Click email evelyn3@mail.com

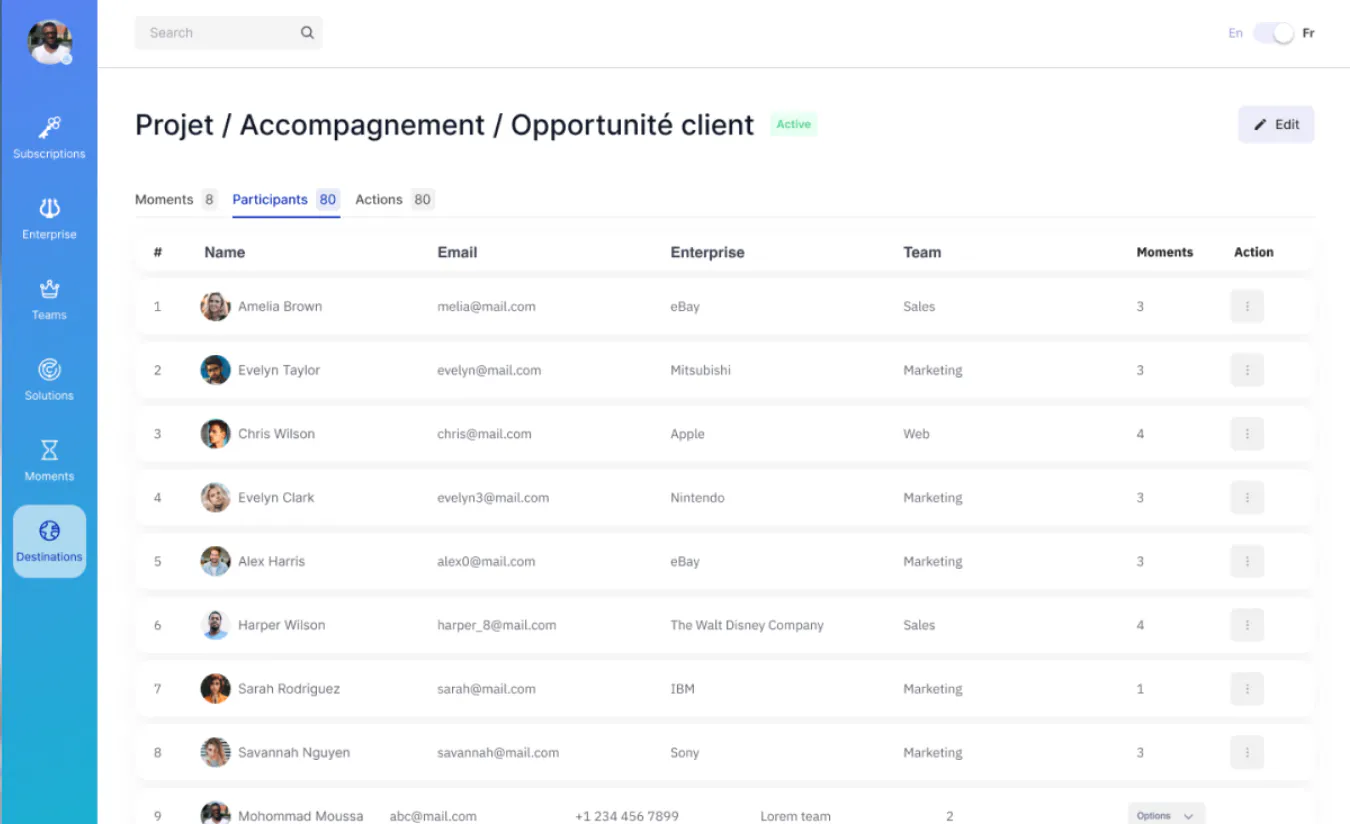[x=493, y=497]
